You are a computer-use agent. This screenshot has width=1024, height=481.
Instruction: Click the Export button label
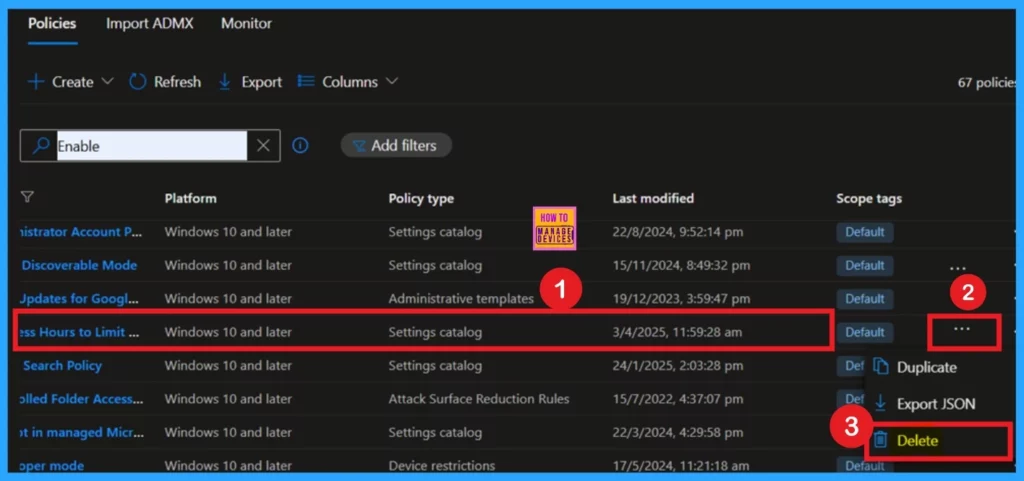[261, 82]
